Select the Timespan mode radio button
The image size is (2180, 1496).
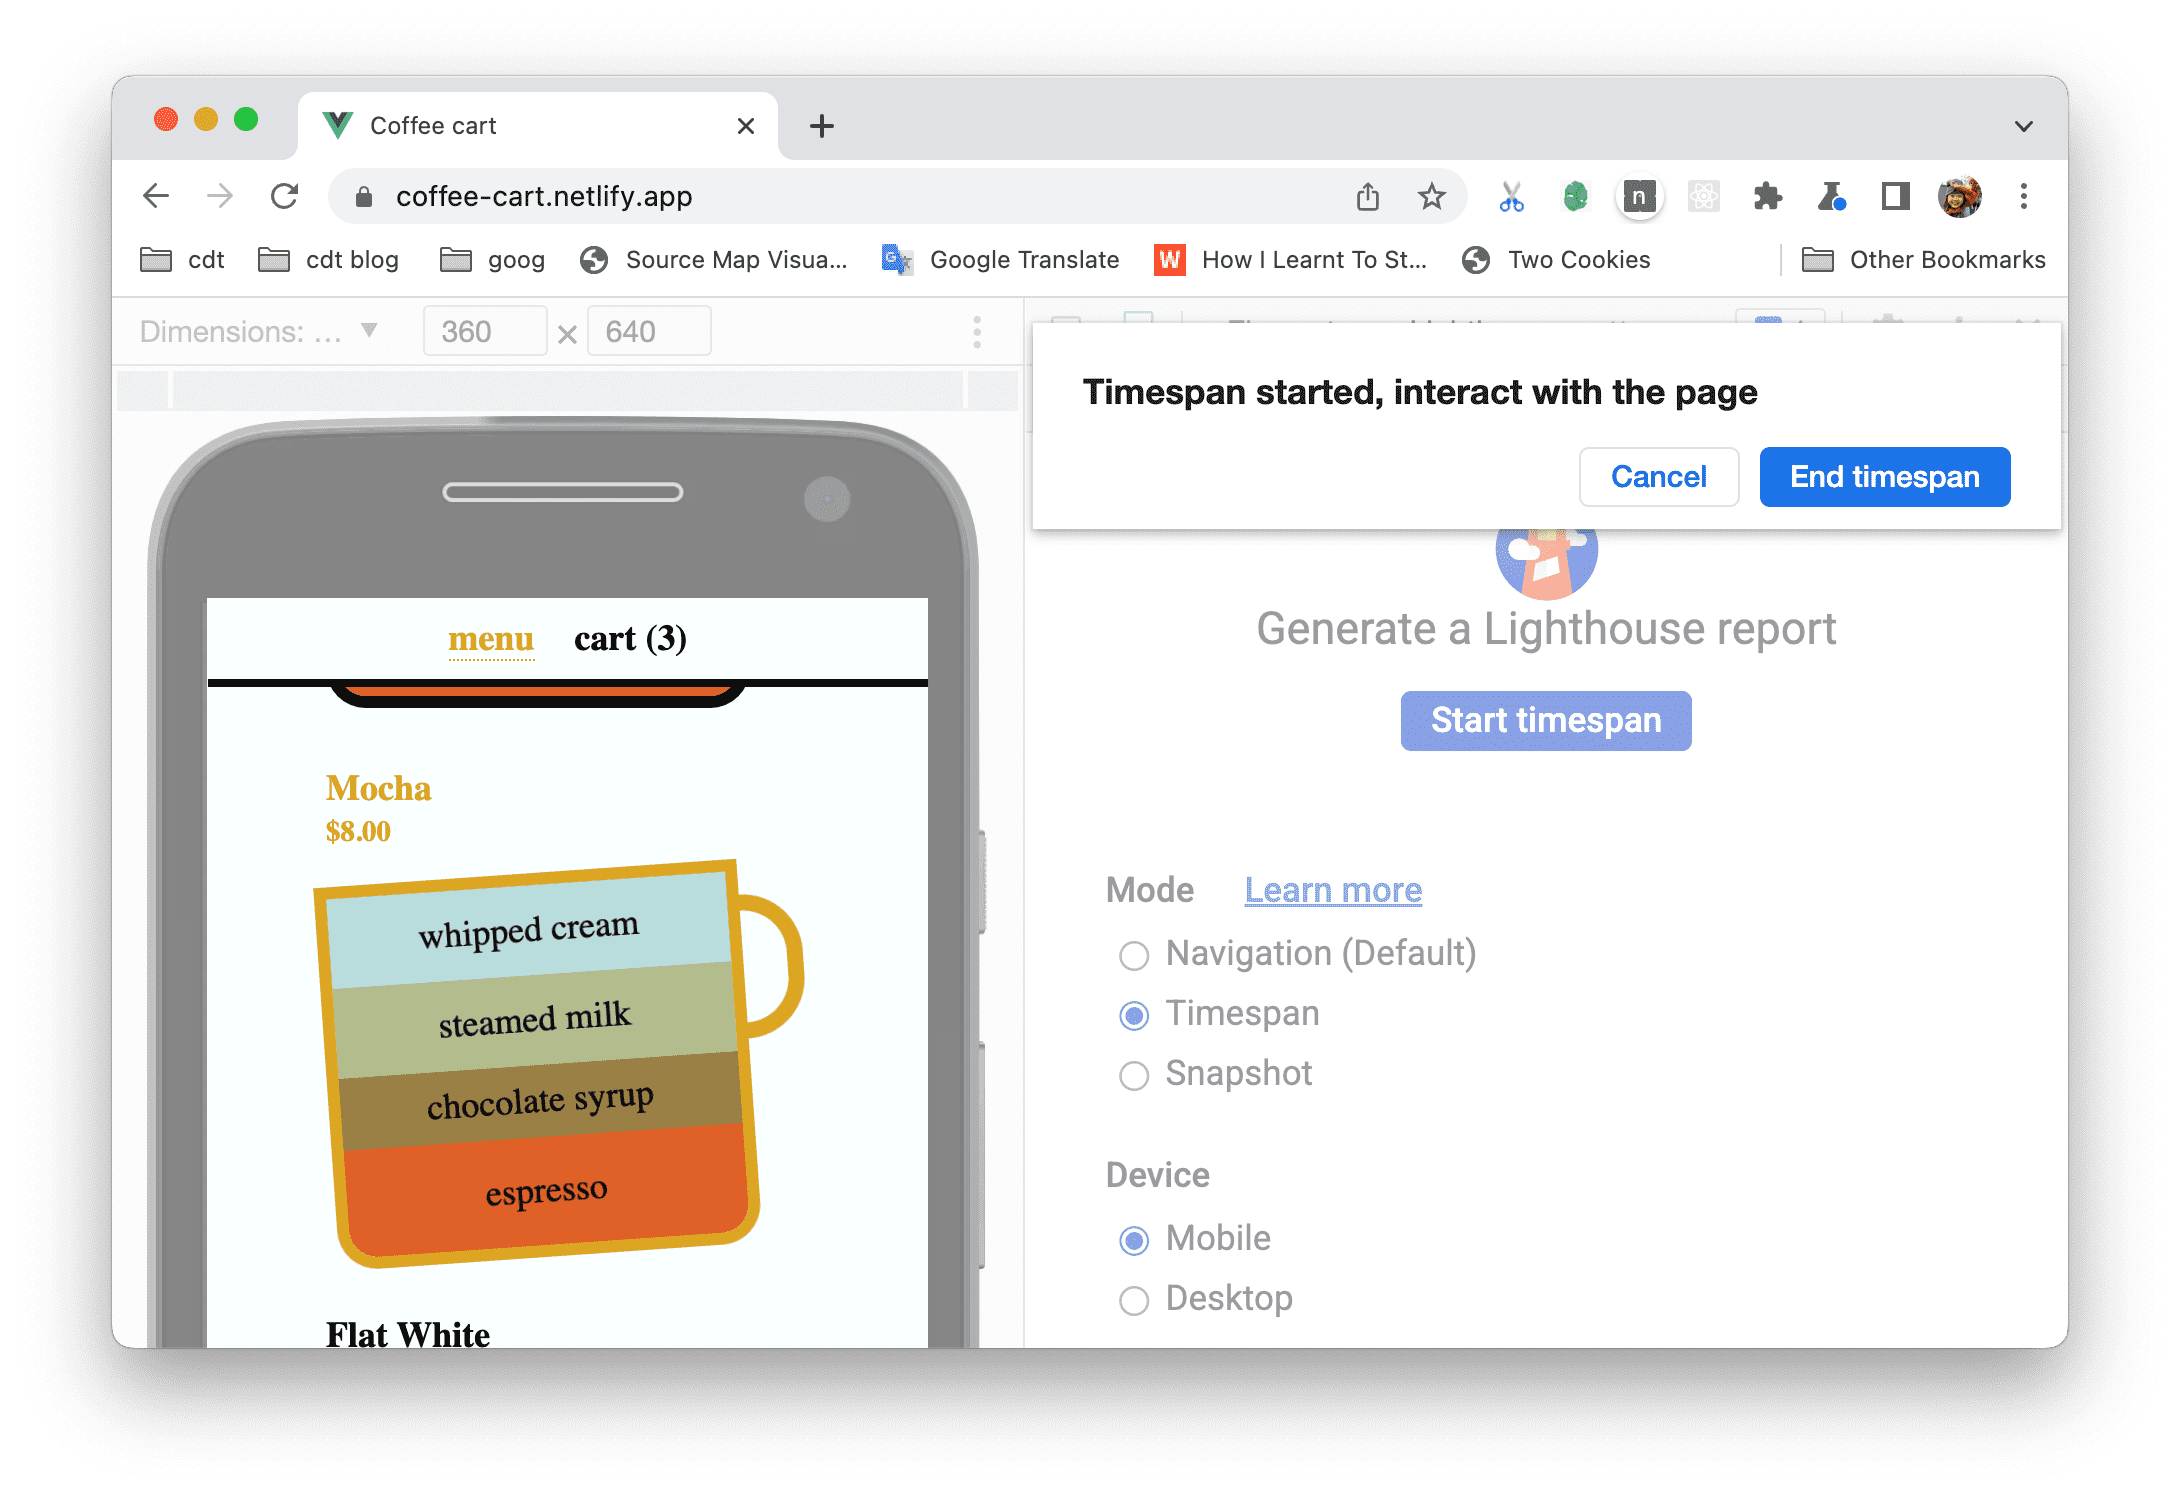coord(1133,1014)
